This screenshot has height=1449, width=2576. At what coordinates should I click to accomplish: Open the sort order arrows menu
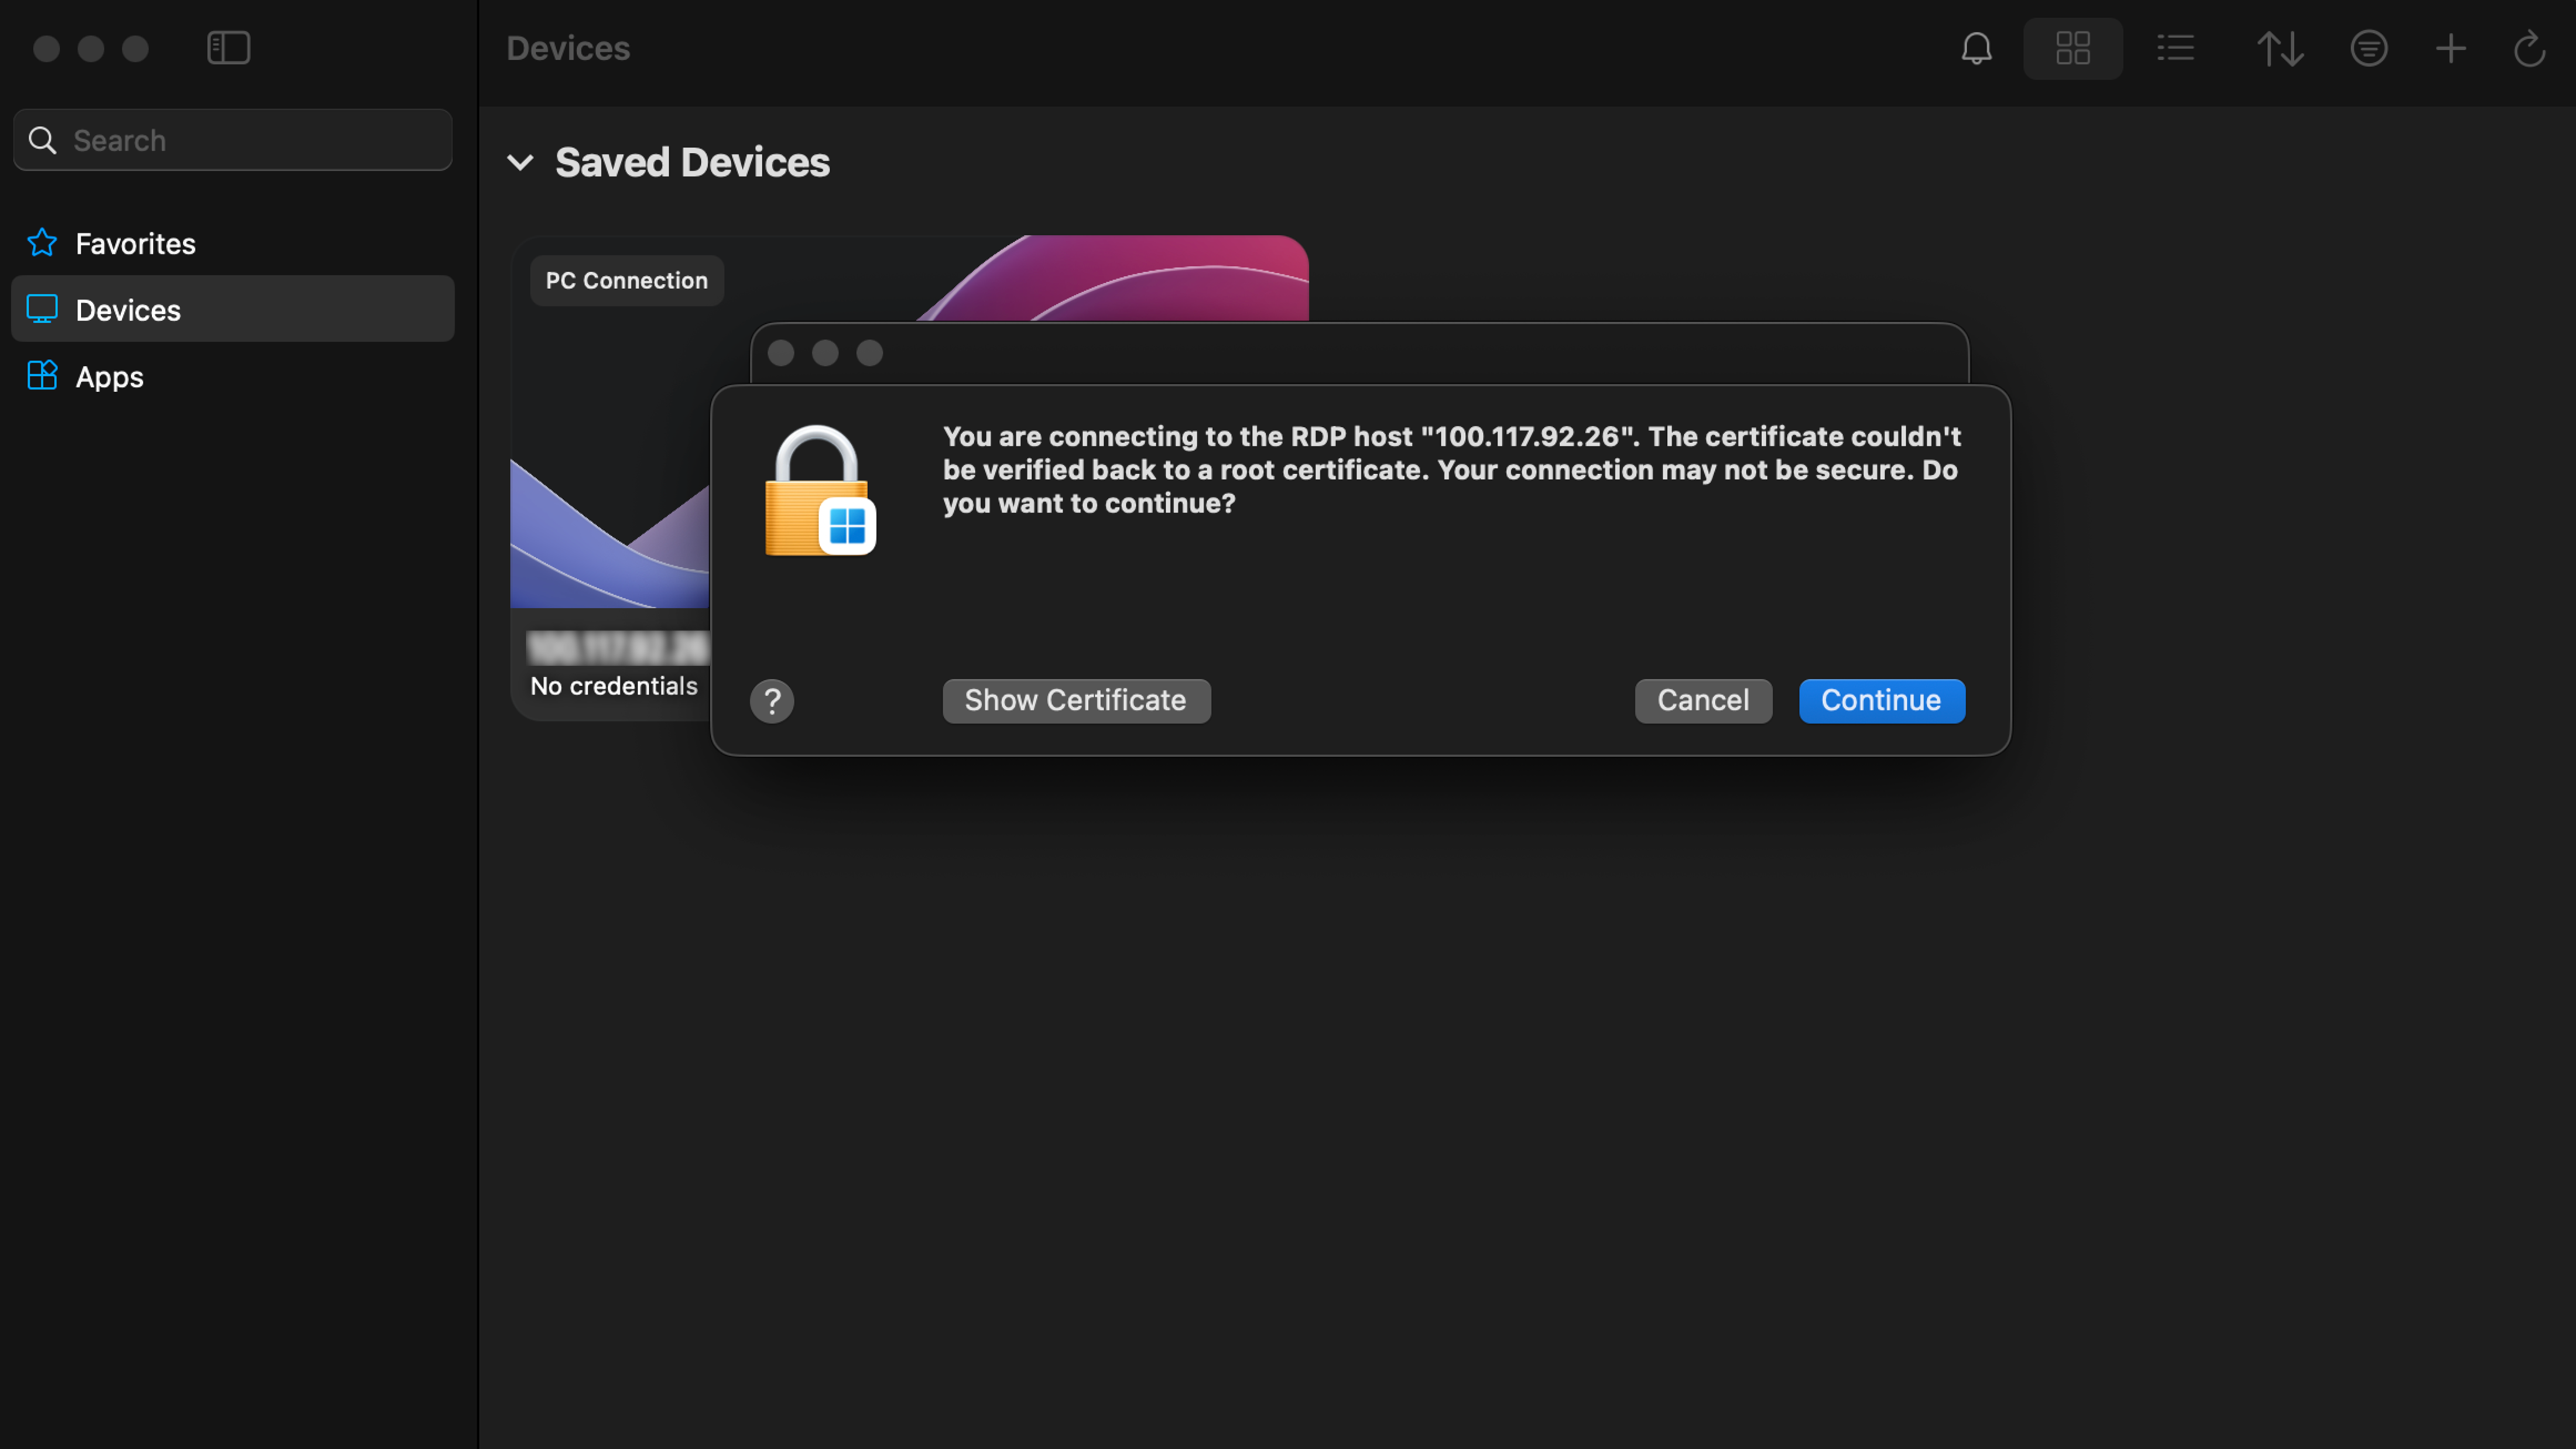point(2280,48)
